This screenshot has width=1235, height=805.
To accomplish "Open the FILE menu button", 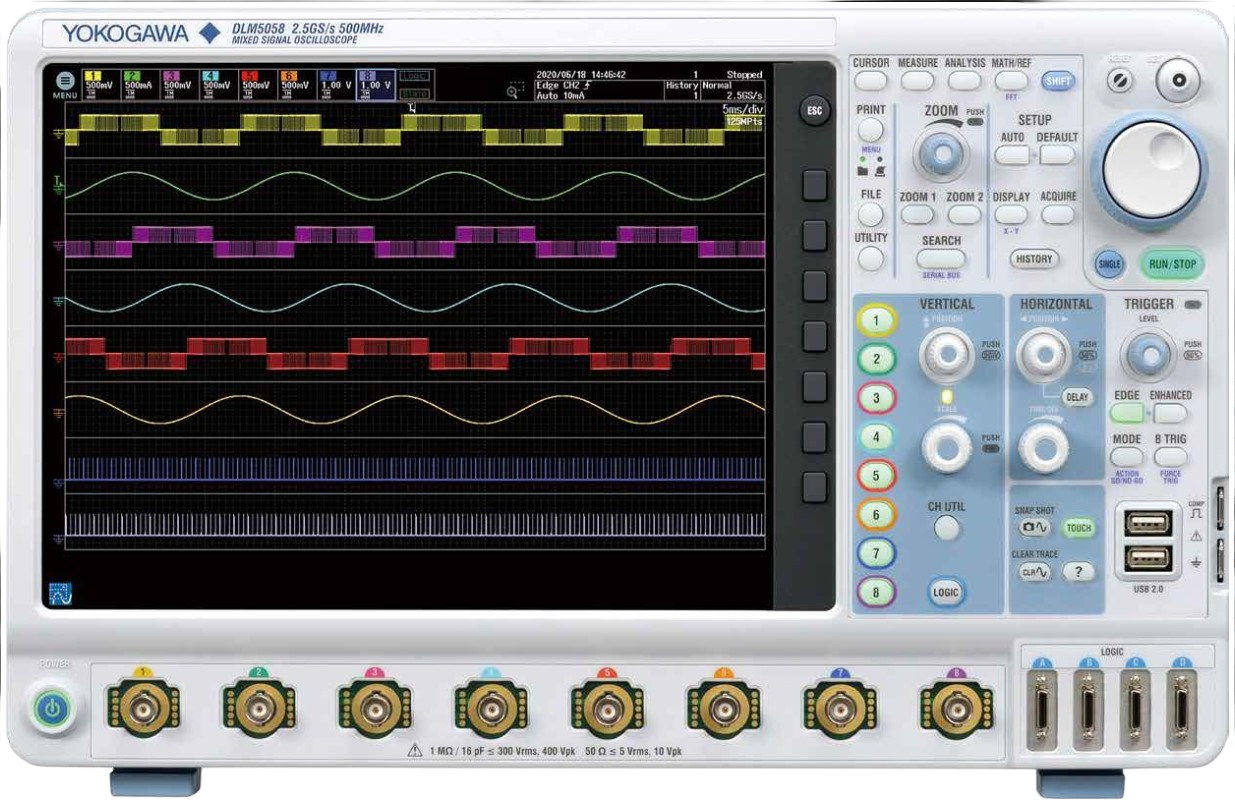I will click(871, 214).
